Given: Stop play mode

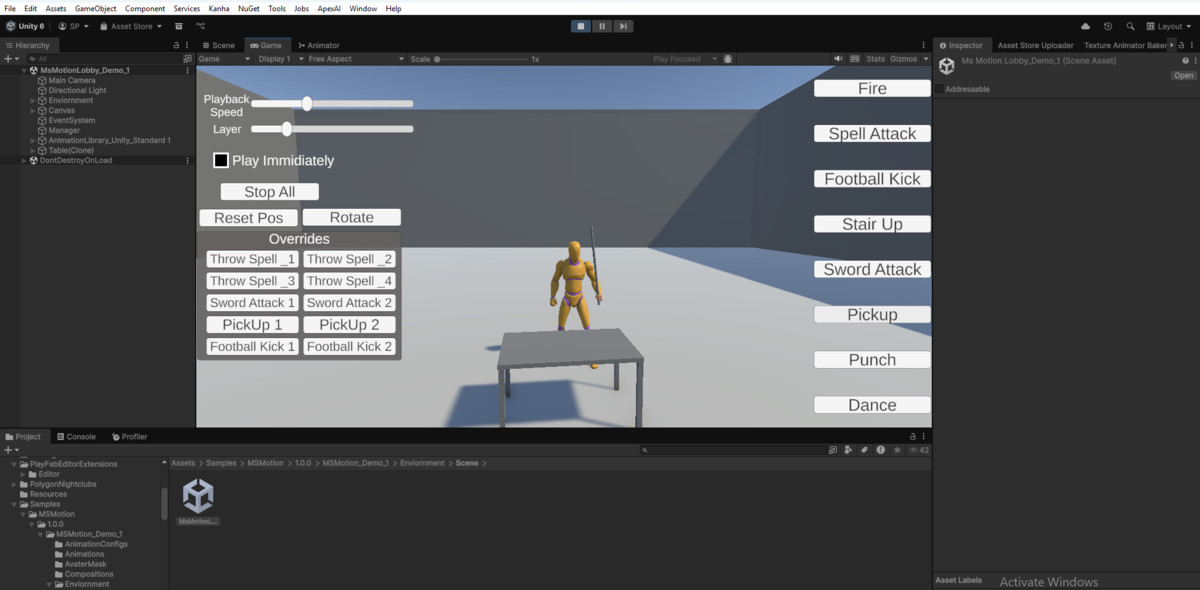Looking at the screenshot, I should 581,26.
